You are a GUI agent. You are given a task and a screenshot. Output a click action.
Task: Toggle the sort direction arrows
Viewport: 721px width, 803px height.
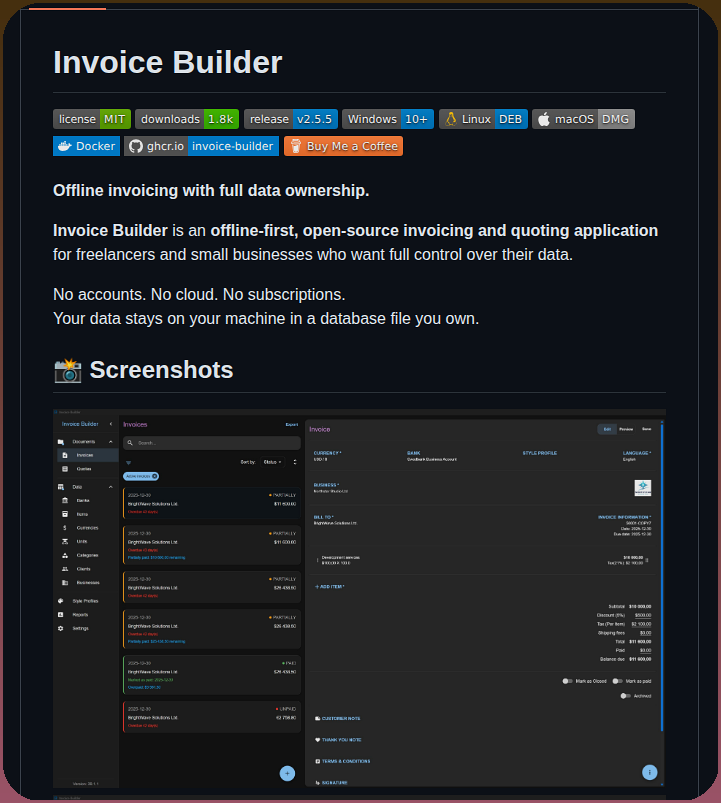coord(294,462)
